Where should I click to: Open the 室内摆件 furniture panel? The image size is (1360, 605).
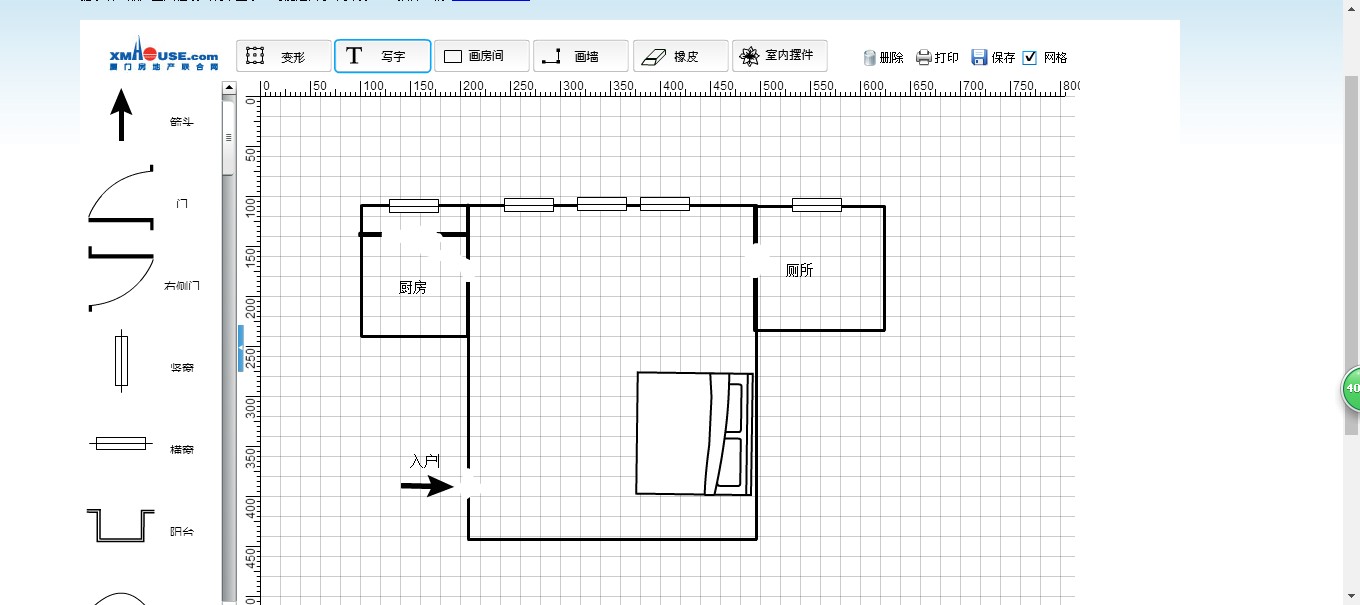pyautogui.click(x=779, y=56)
